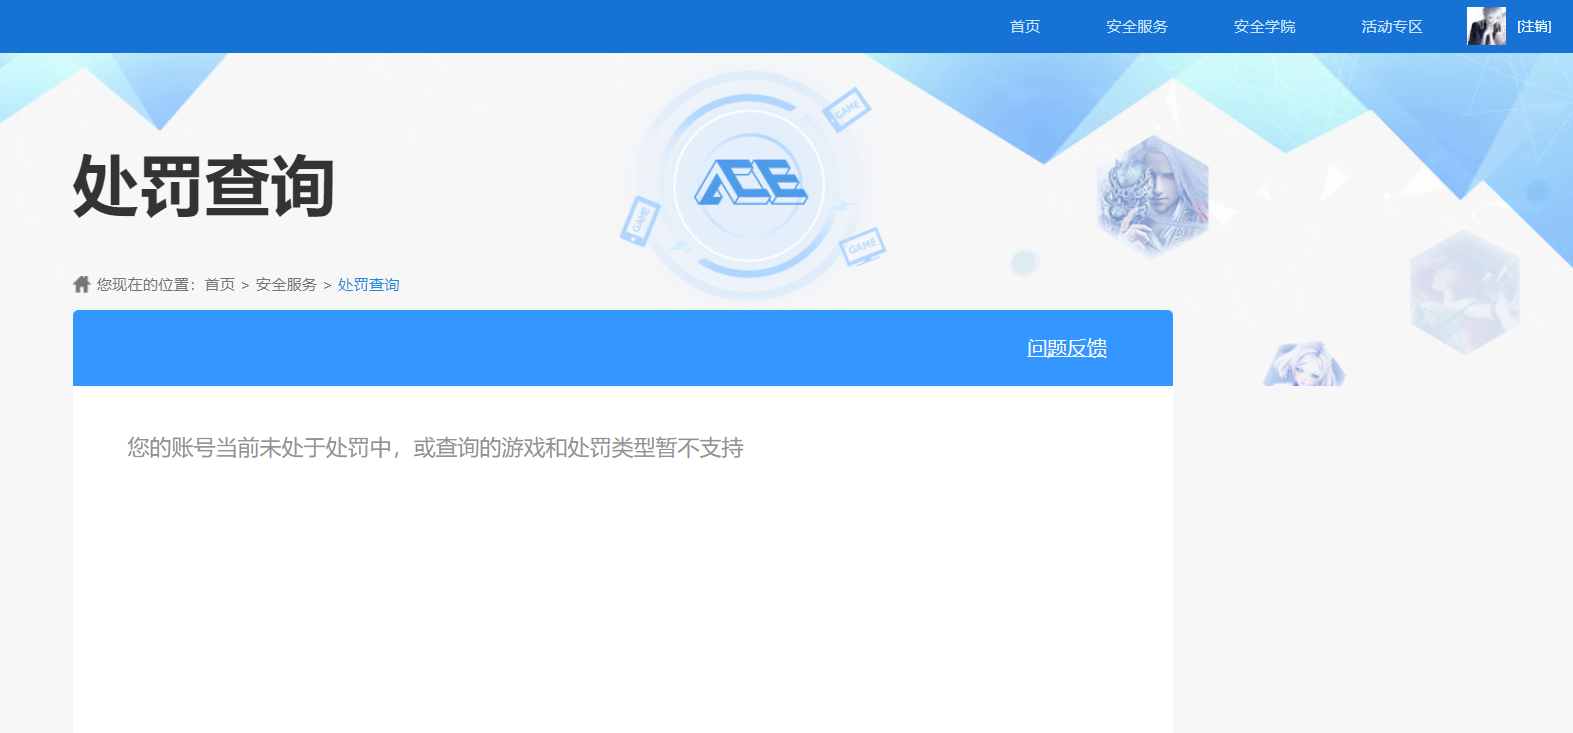Open the 首页 navigation item
The image size is (1573, 733).
1025,27
